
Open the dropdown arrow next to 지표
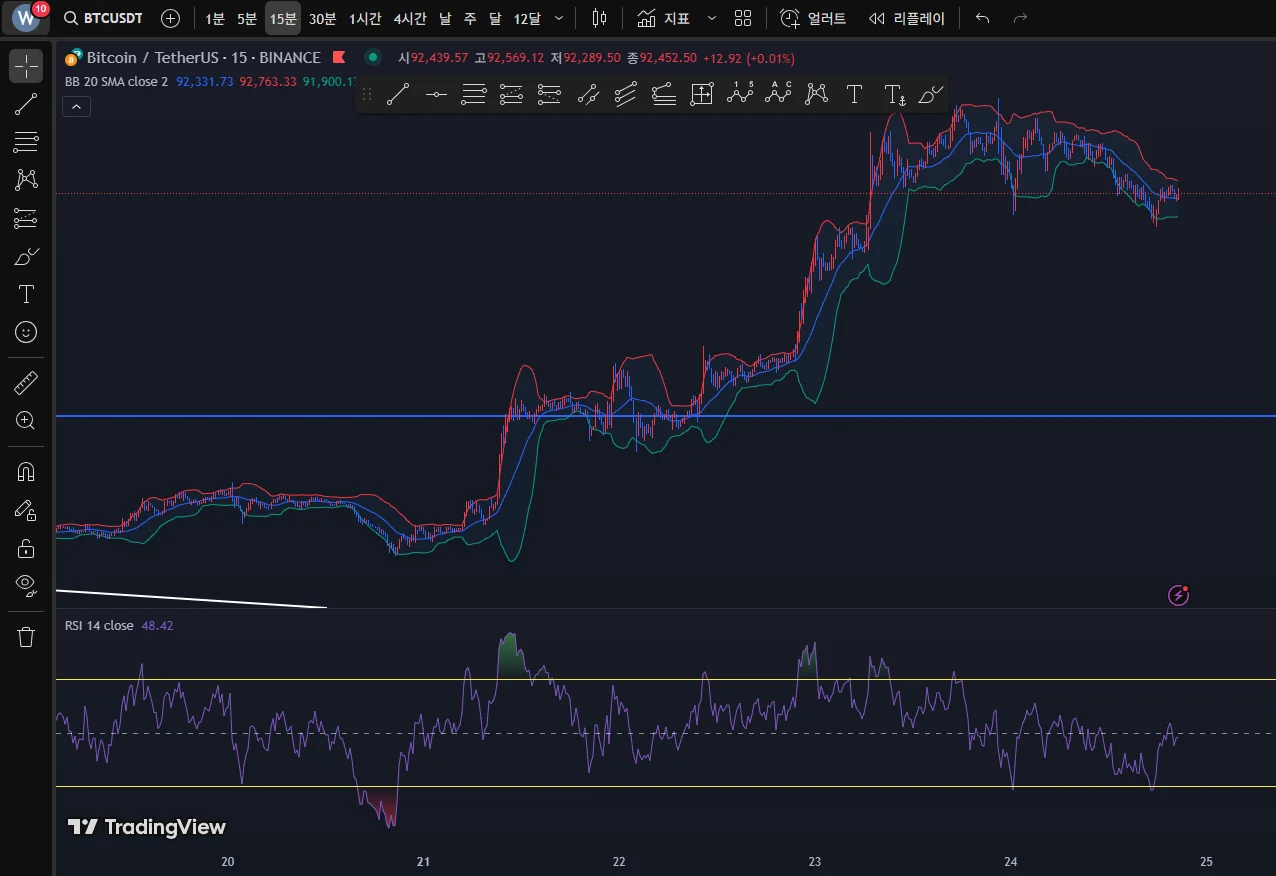click(711, 18)
